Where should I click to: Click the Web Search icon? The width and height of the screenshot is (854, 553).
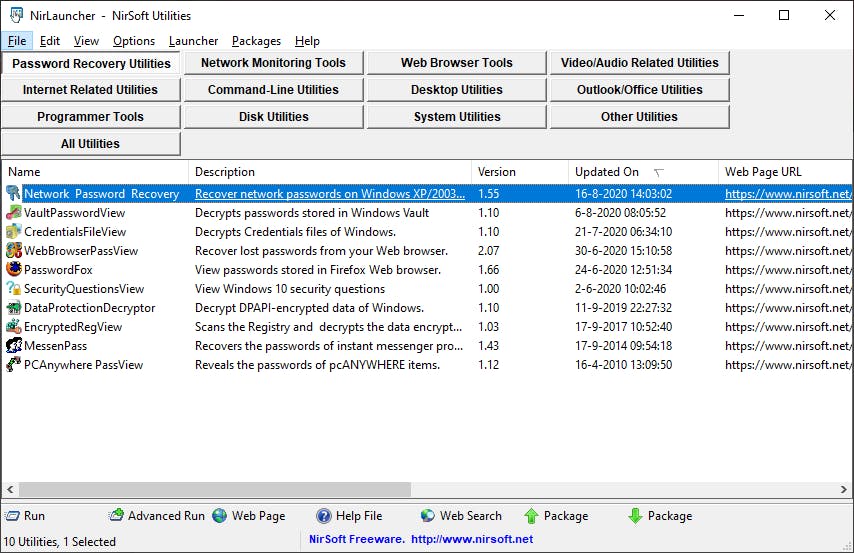pyautogui.click(x=428, y=515)
